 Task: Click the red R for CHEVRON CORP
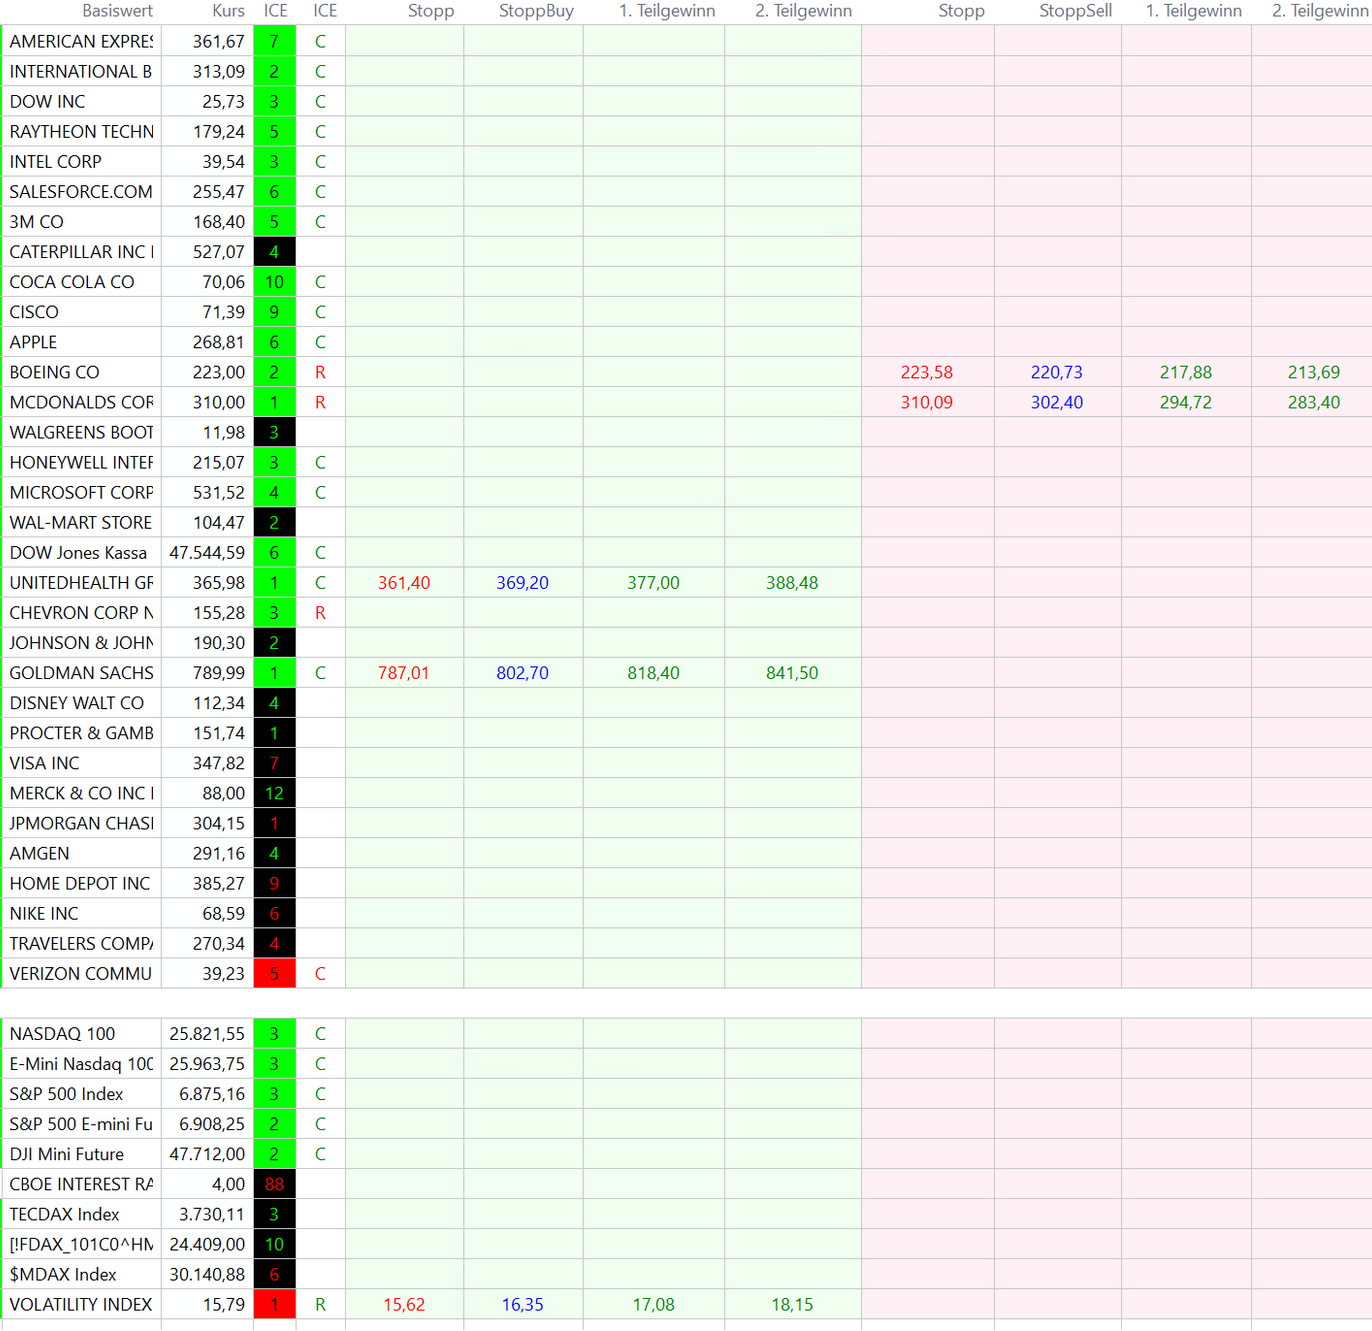(320, 613)
